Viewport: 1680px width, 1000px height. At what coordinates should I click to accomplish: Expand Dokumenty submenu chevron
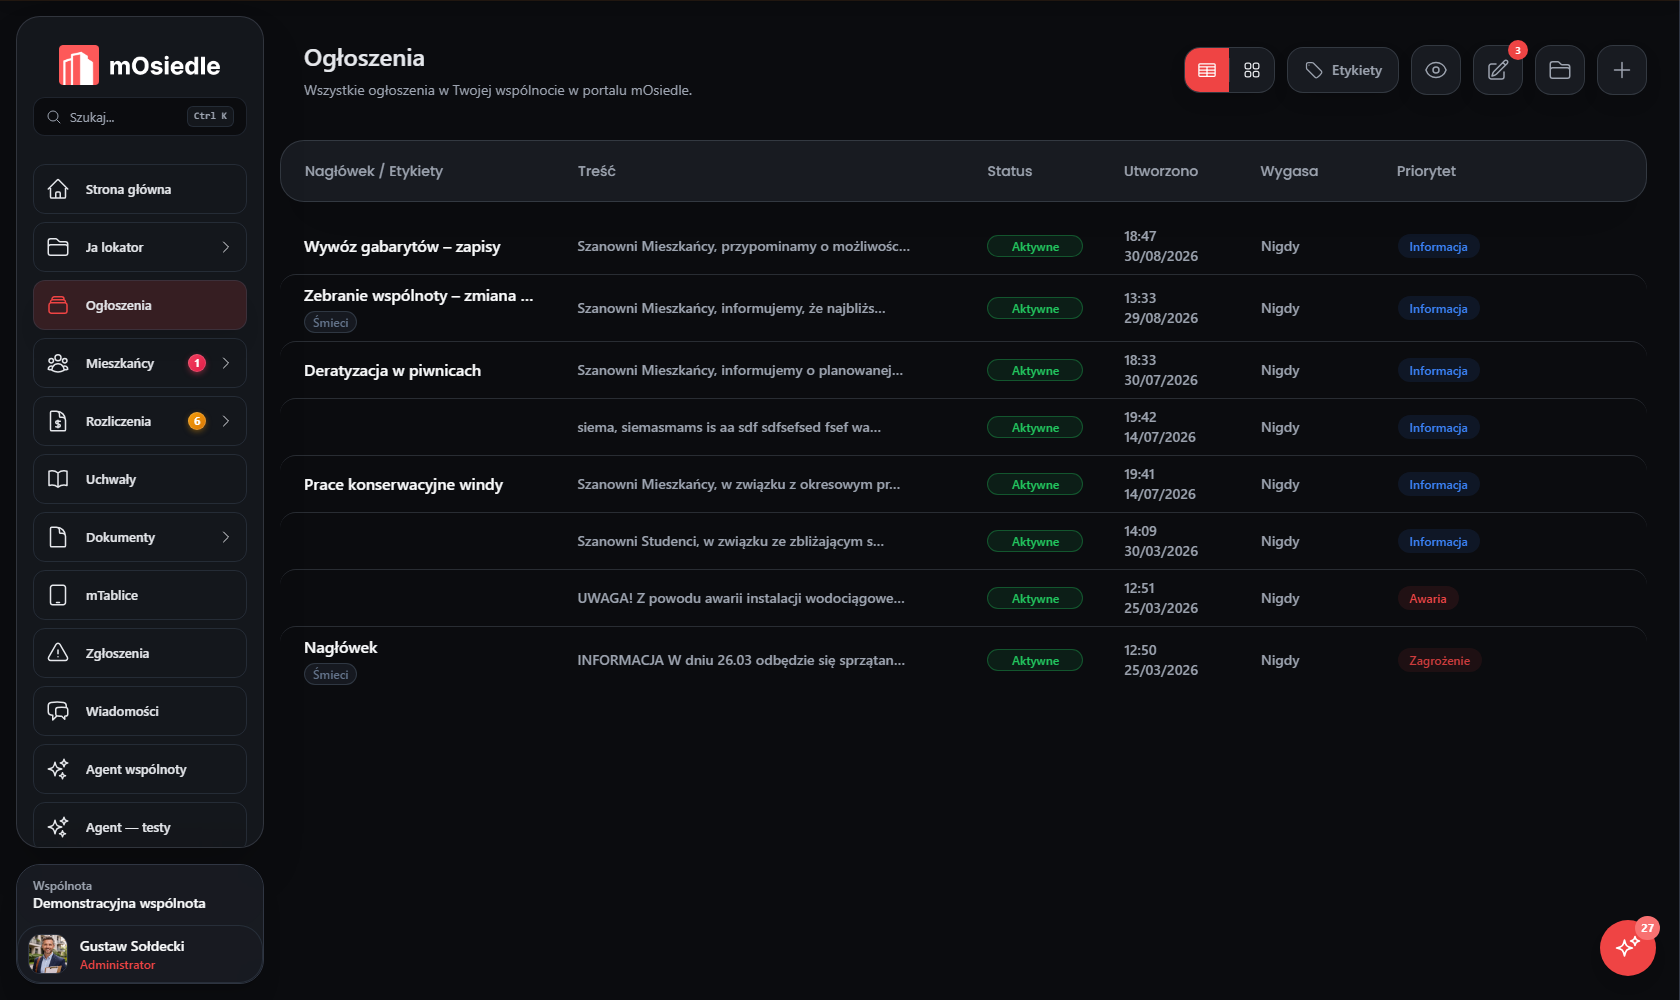coord(226,537)
